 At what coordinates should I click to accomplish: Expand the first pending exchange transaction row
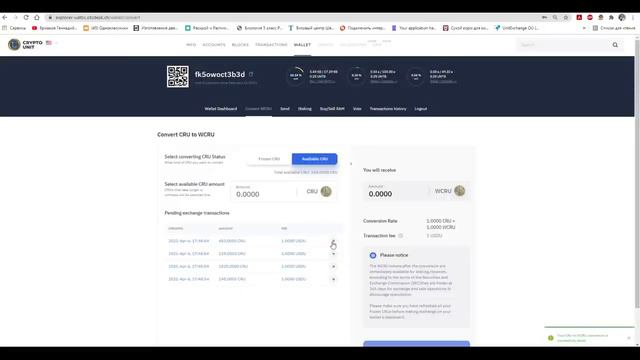tap(333, 241)
